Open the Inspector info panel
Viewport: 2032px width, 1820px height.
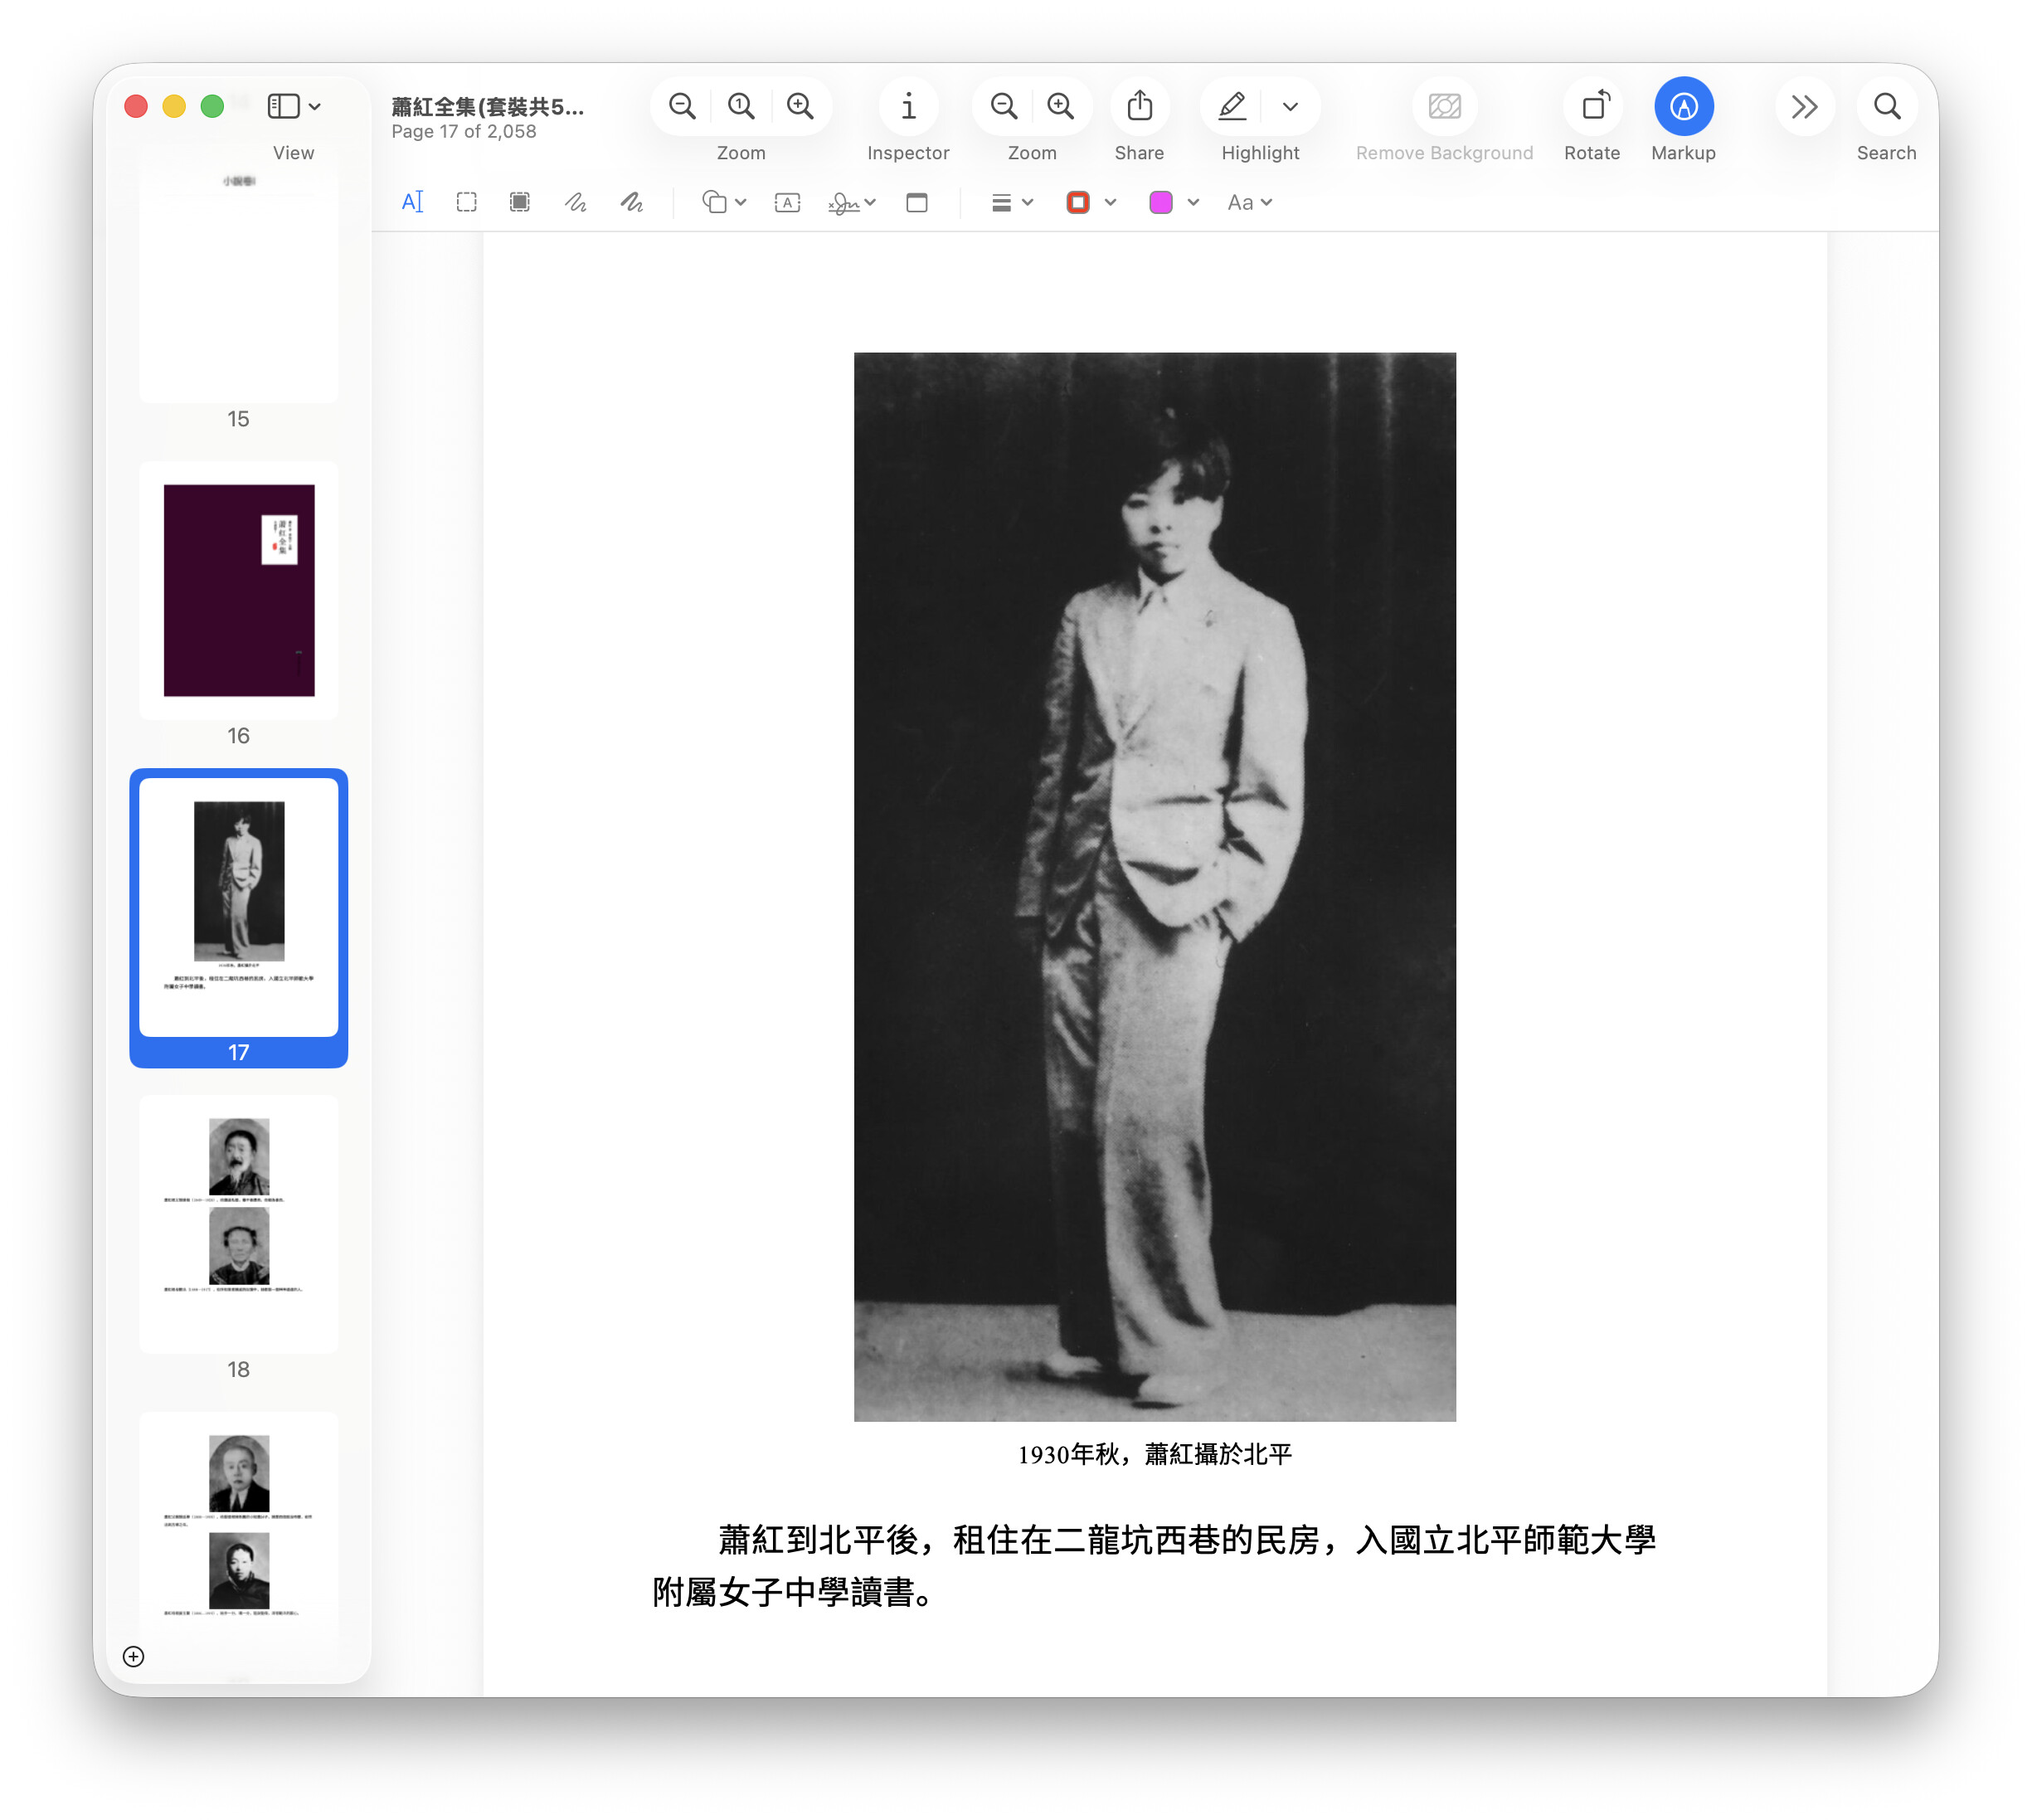tap(907, 106)
